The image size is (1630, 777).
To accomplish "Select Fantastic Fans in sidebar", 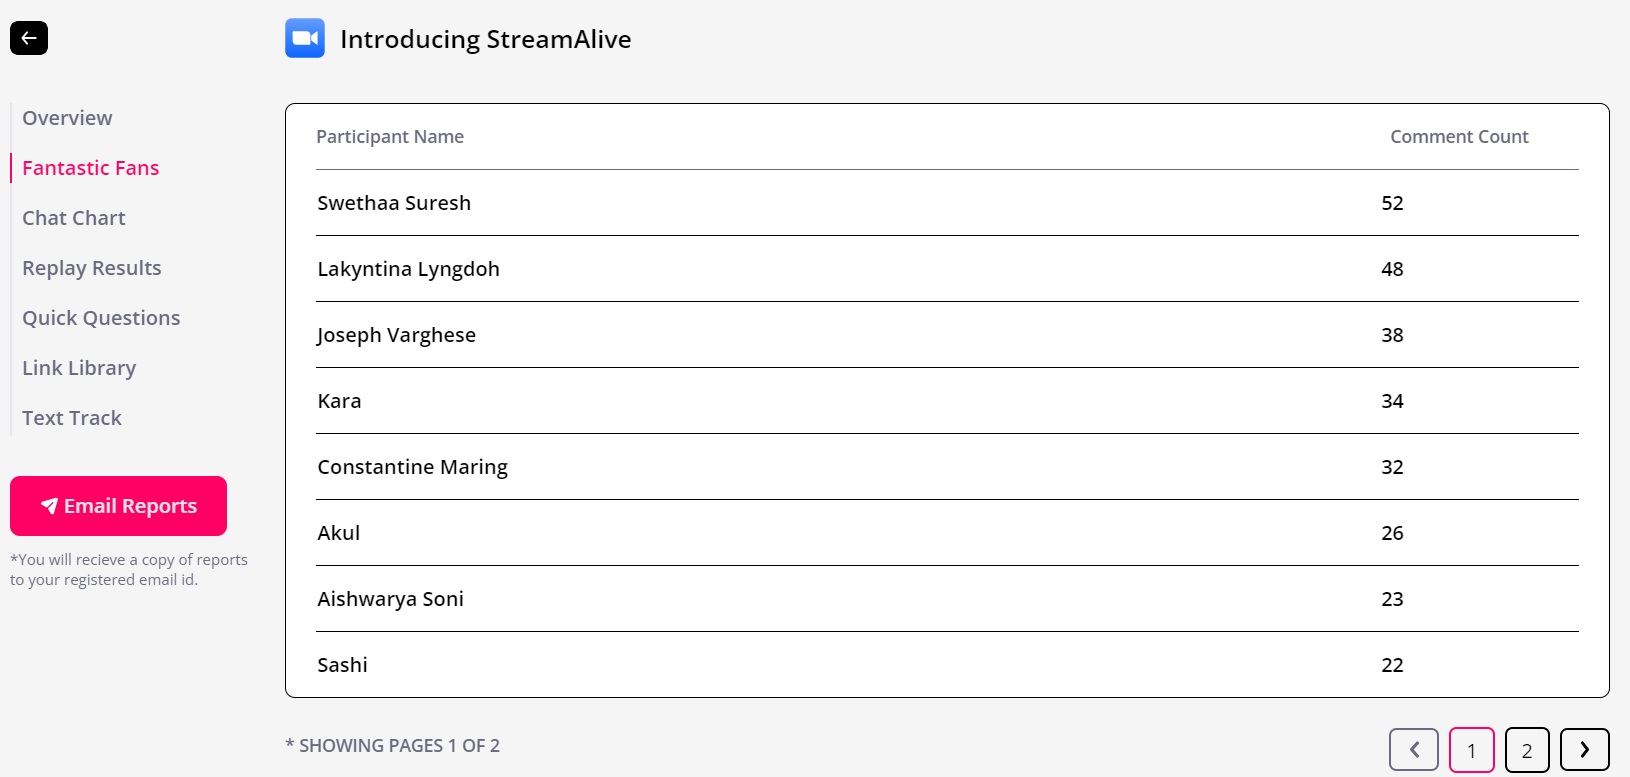I will 91,168.
